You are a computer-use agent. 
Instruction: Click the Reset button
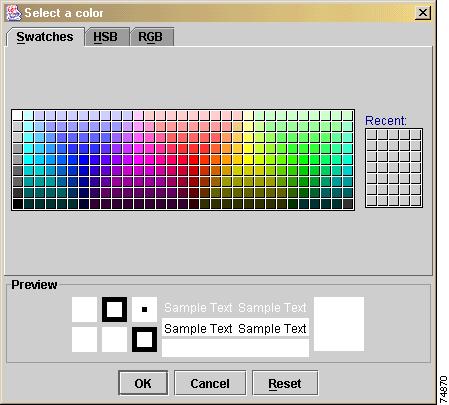point(285,383)
